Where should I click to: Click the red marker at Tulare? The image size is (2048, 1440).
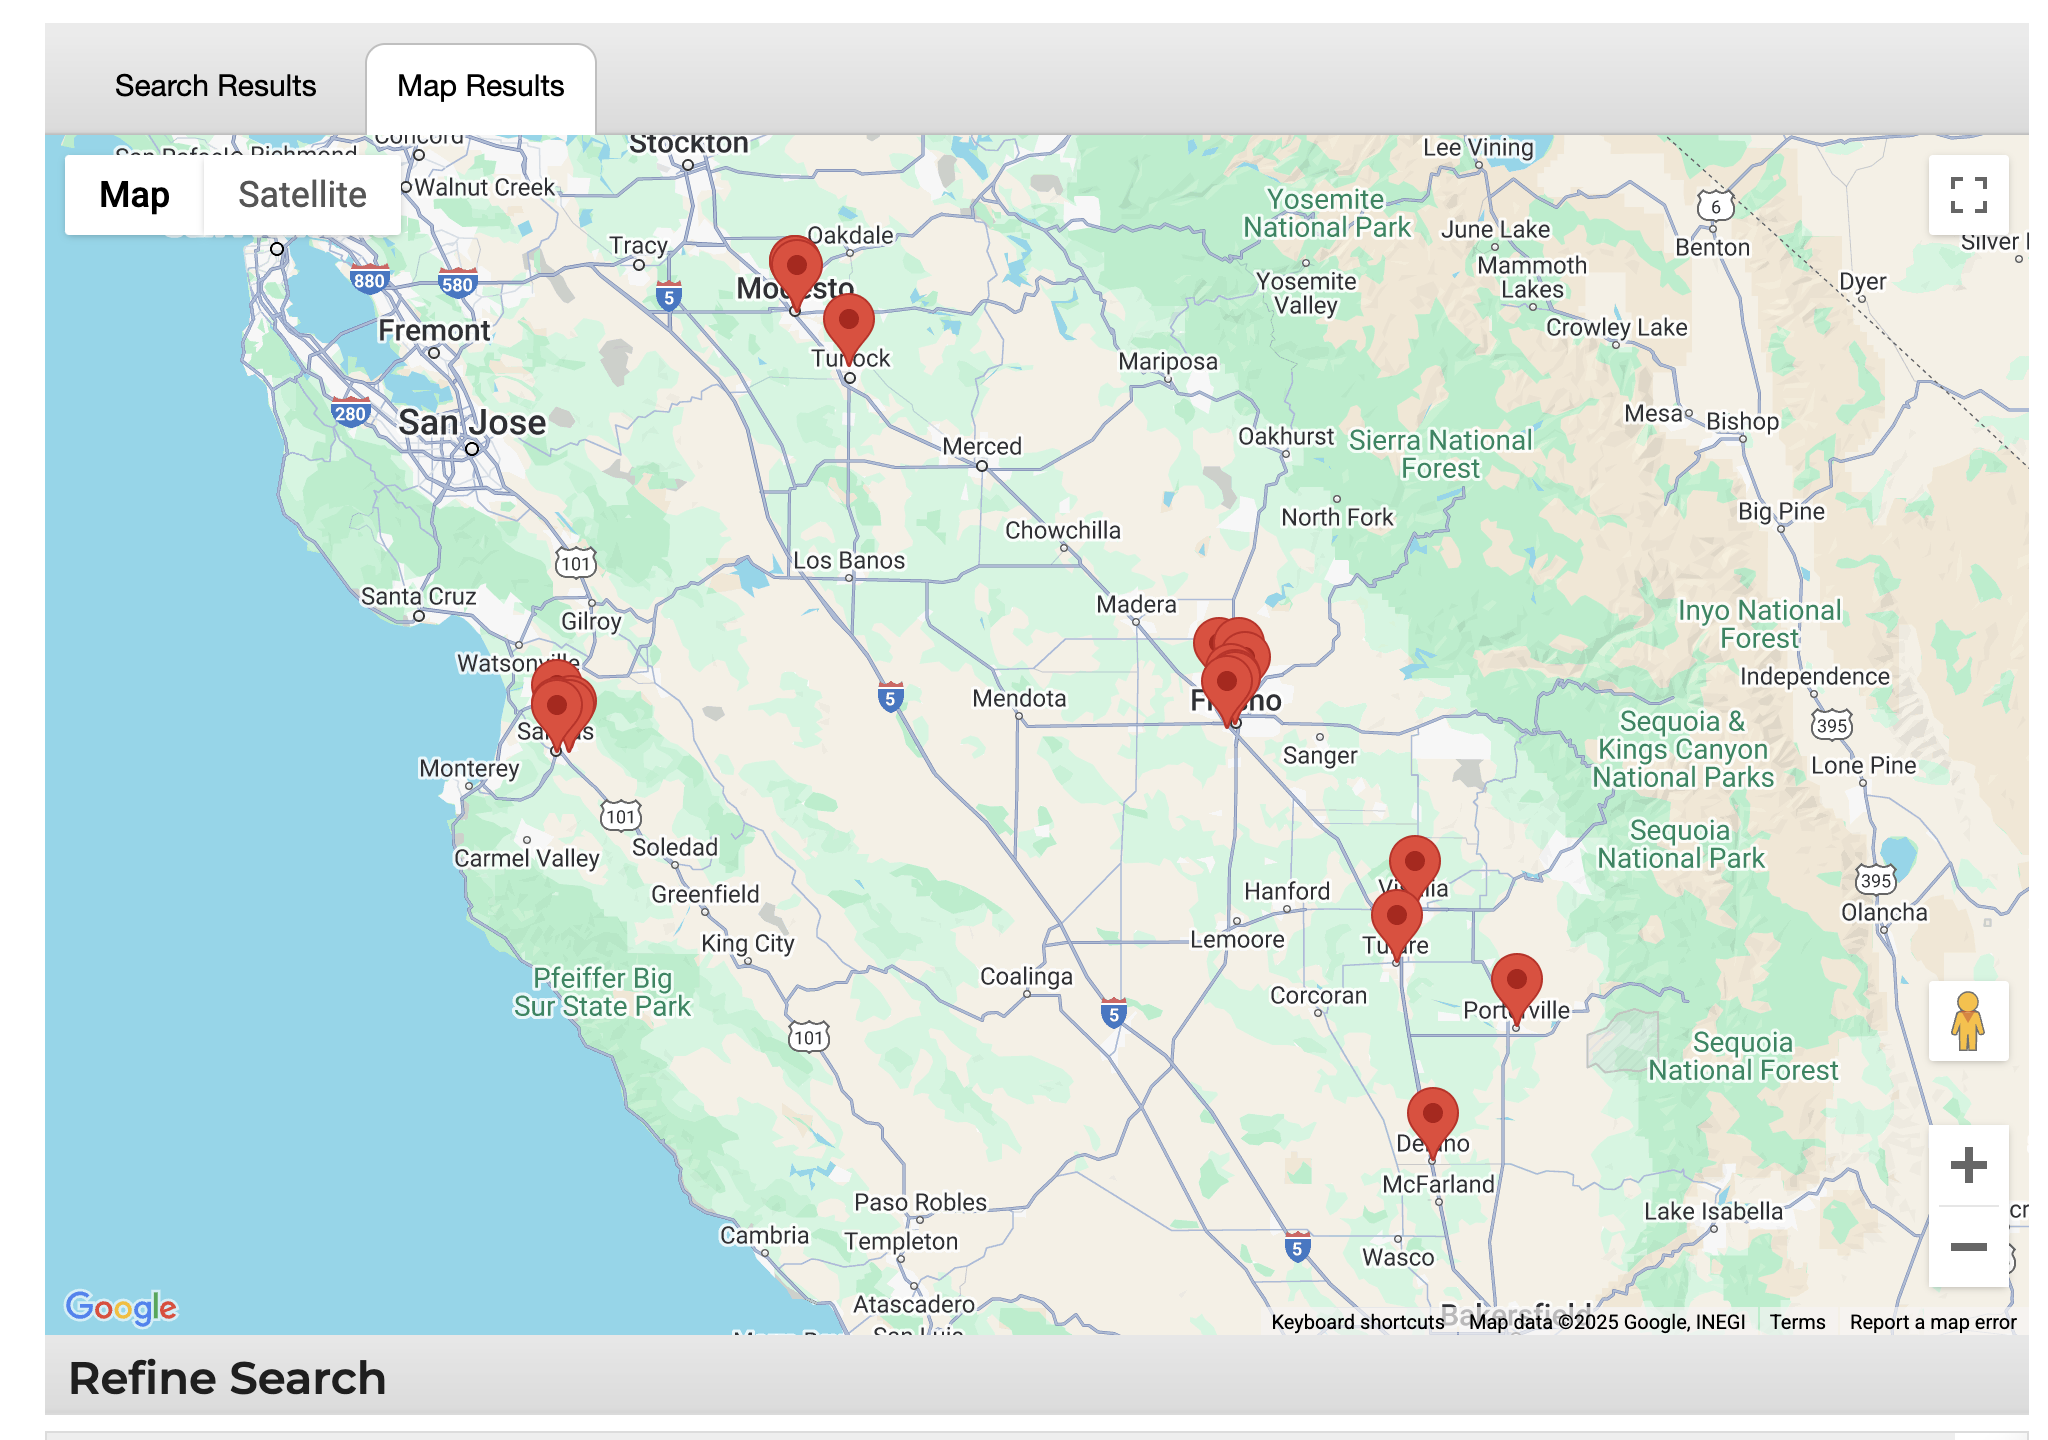[x=1396, y=918]
